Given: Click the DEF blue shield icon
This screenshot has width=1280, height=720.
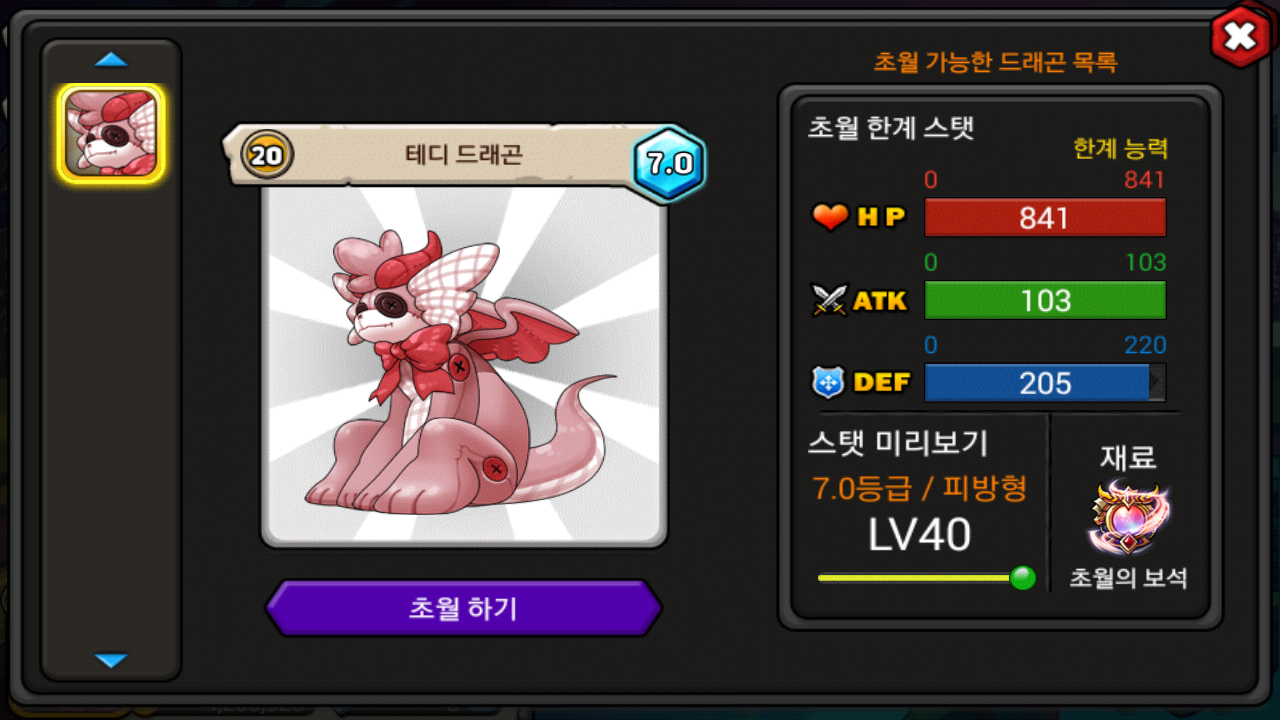Looking at the screenshot, I should tap(829, 383).
